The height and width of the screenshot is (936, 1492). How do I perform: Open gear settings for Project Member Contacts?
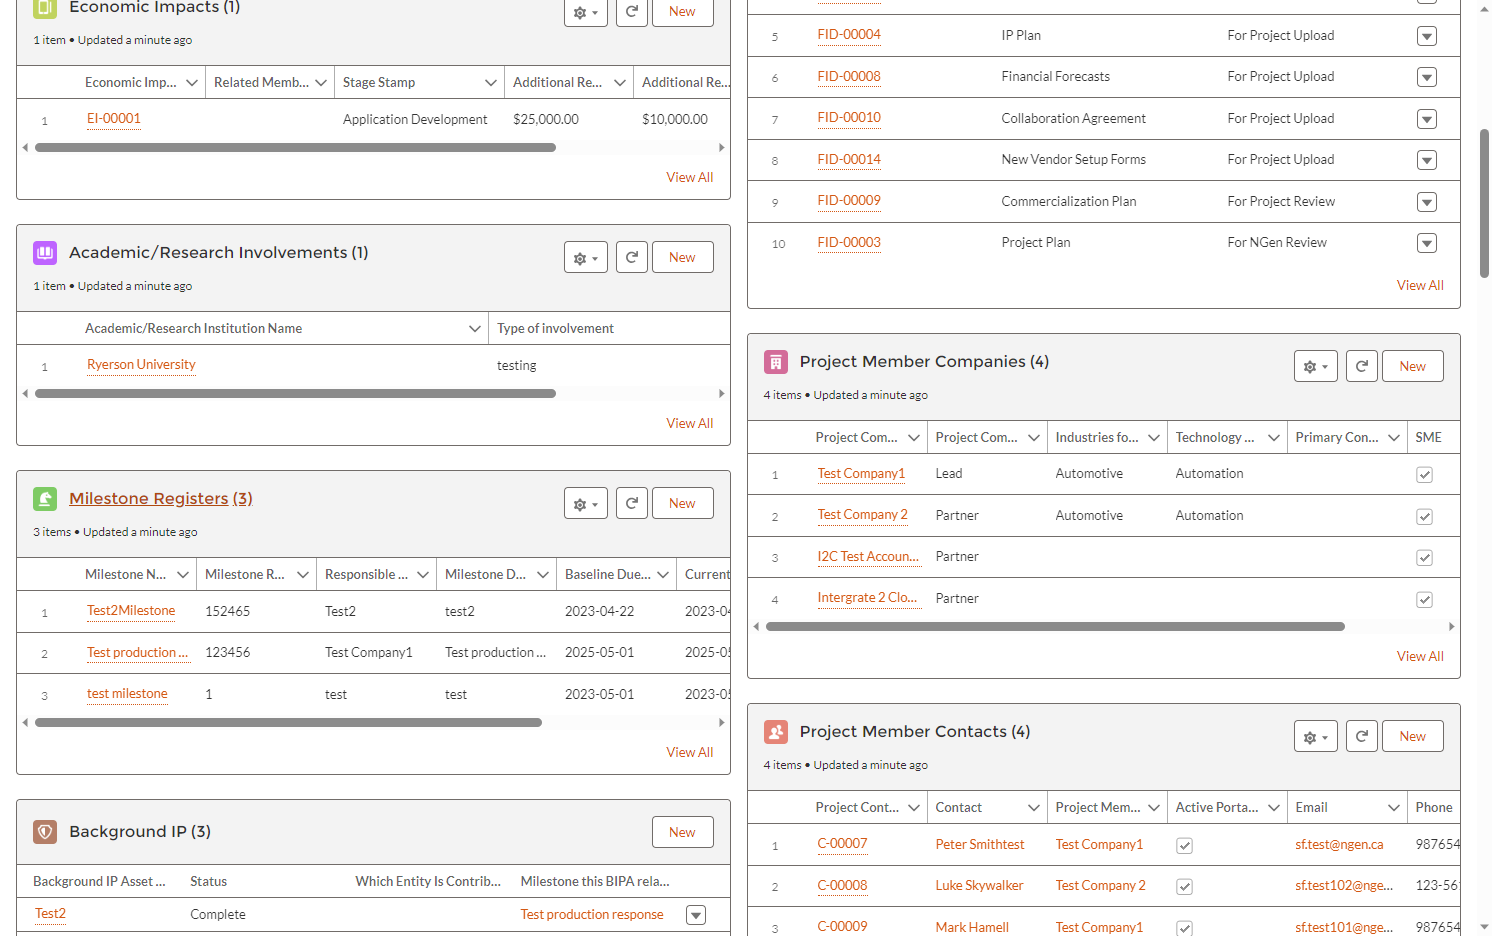[1316, 736]
